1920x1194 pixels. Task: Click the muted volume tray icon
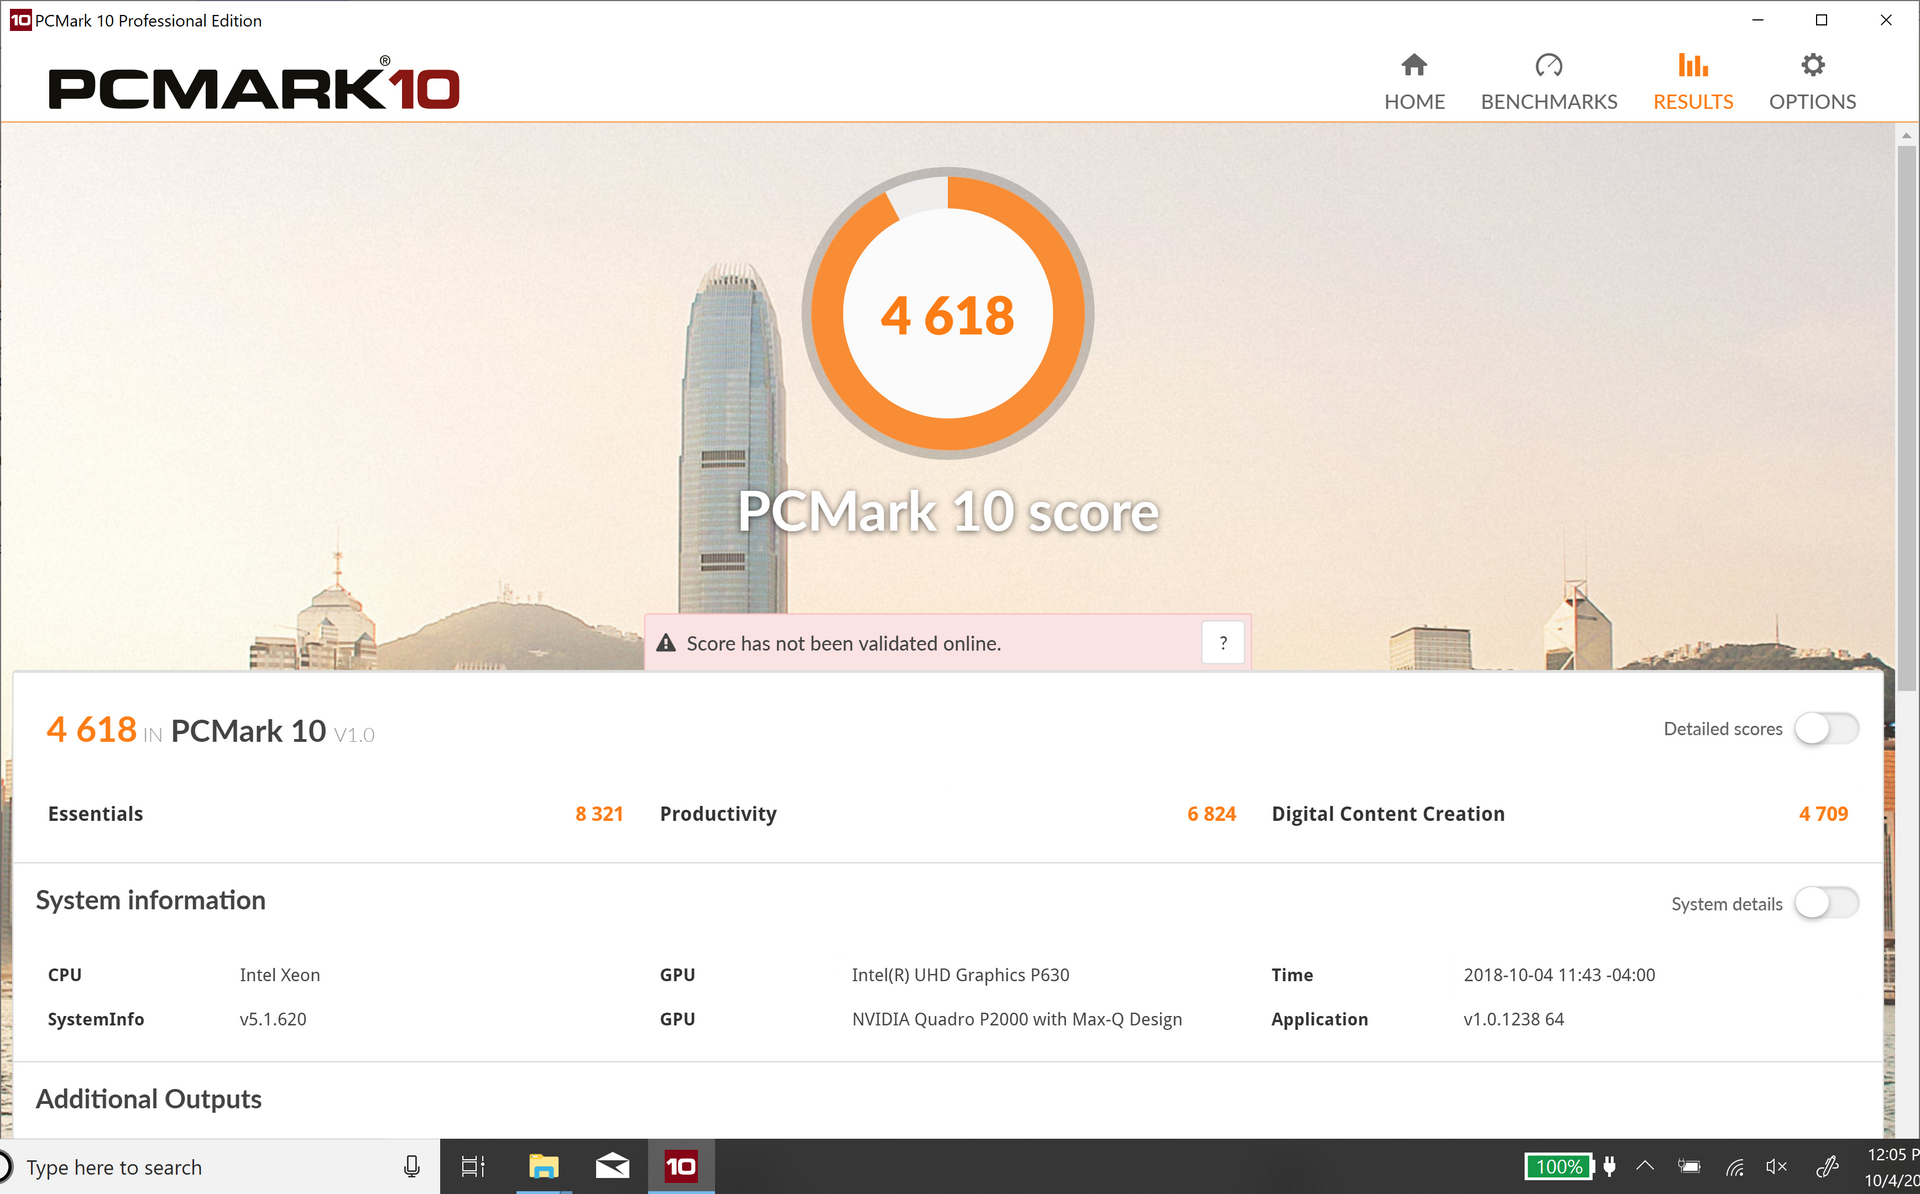1777,1167
